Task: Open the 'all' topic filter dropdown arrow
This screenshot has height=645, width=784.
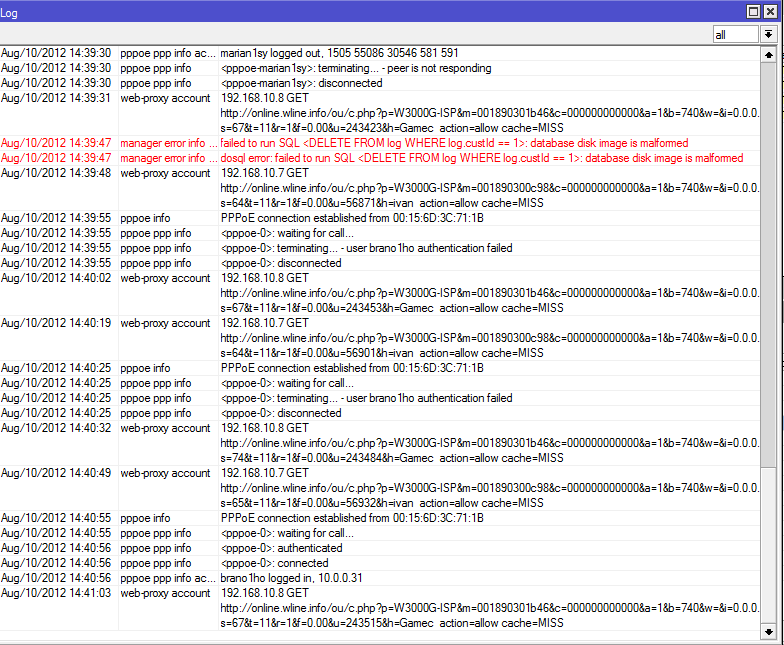Action: tap(768, 34)
